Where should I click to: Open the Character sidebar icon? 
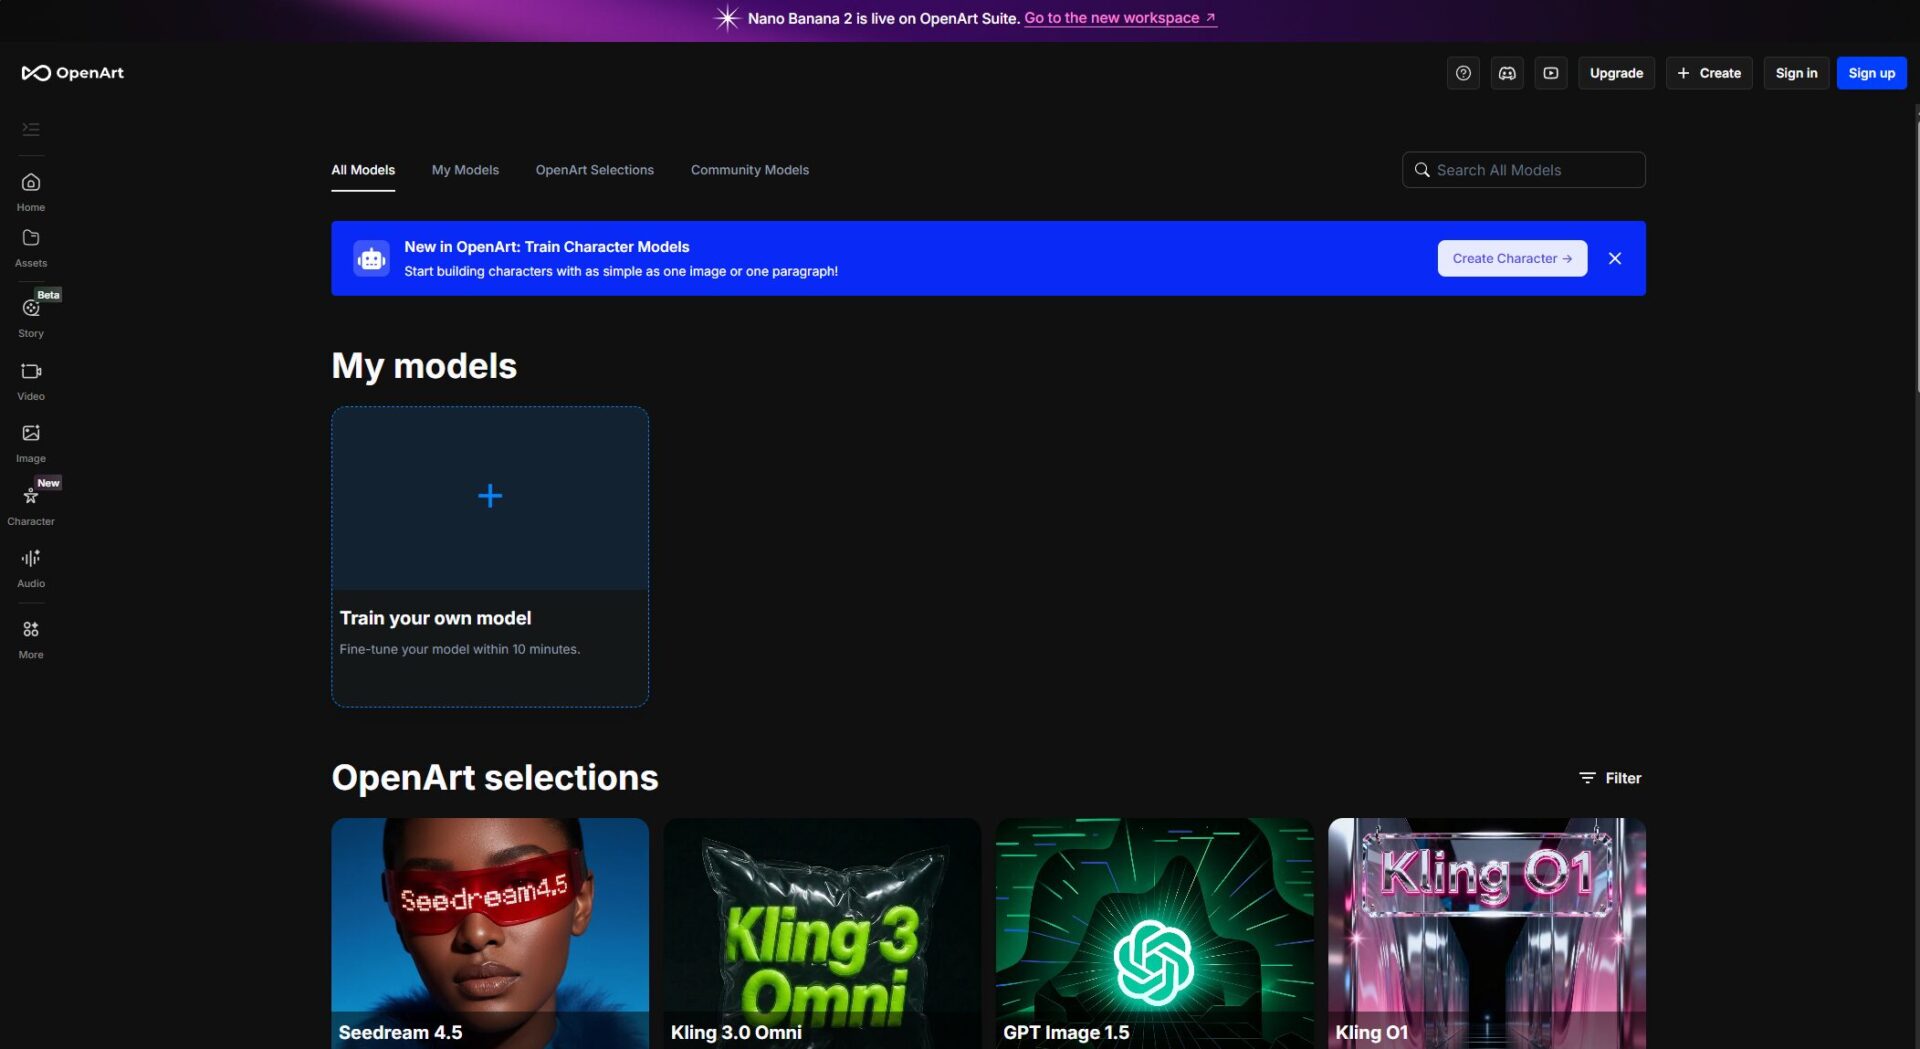click(x=31, y=497)
